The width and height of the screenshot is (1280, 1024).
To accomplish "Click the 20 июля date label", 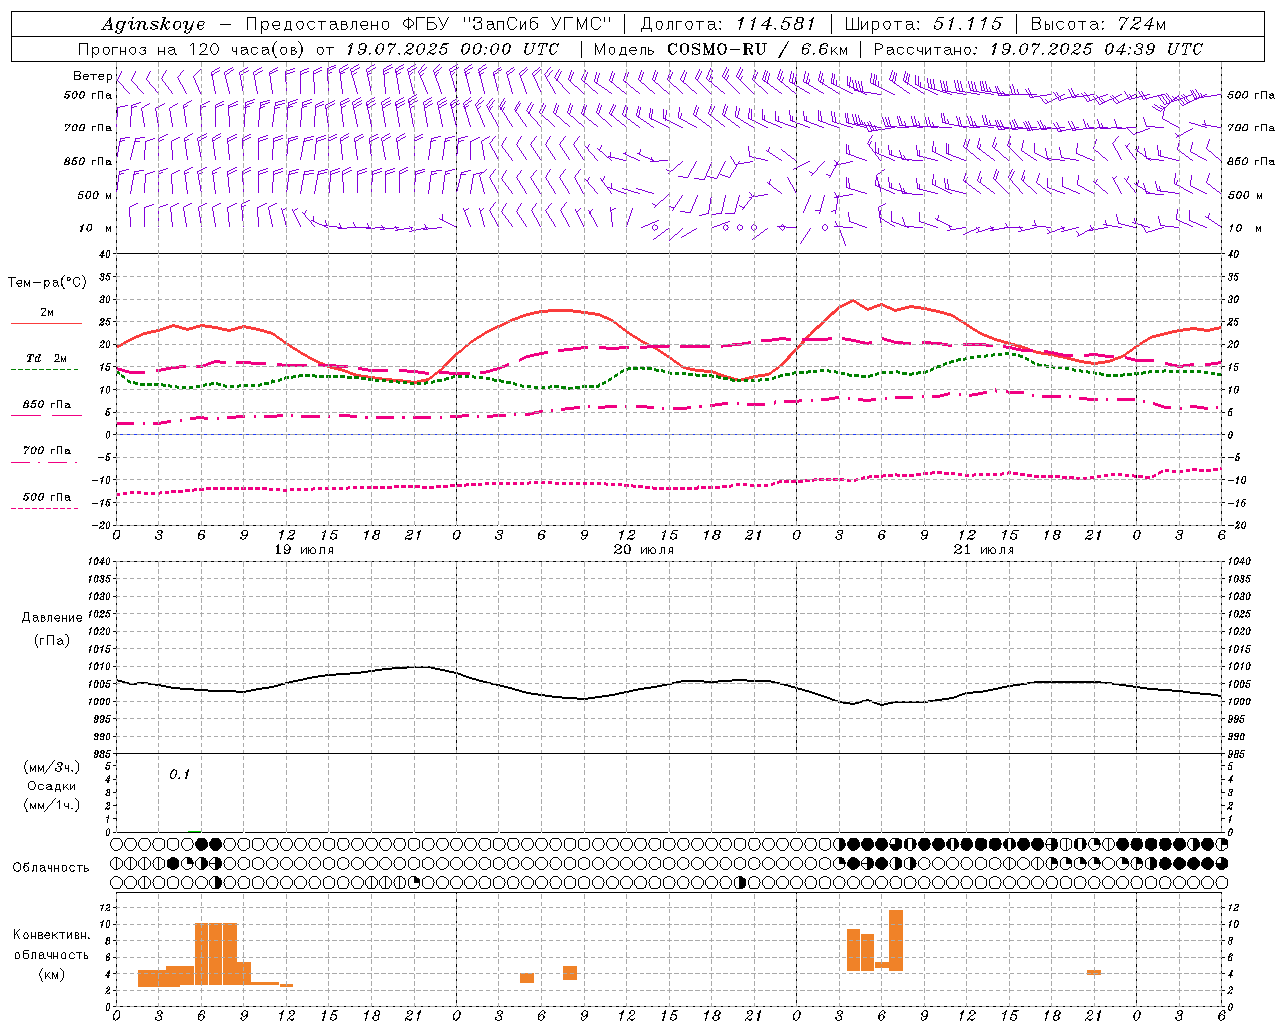I will coord(645,550).
